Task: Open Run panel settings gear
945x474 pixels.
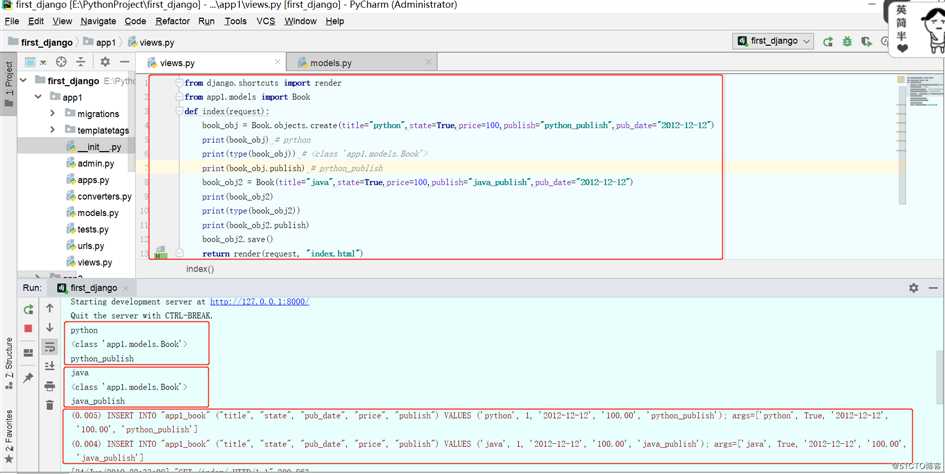Action: click(914, 288)
